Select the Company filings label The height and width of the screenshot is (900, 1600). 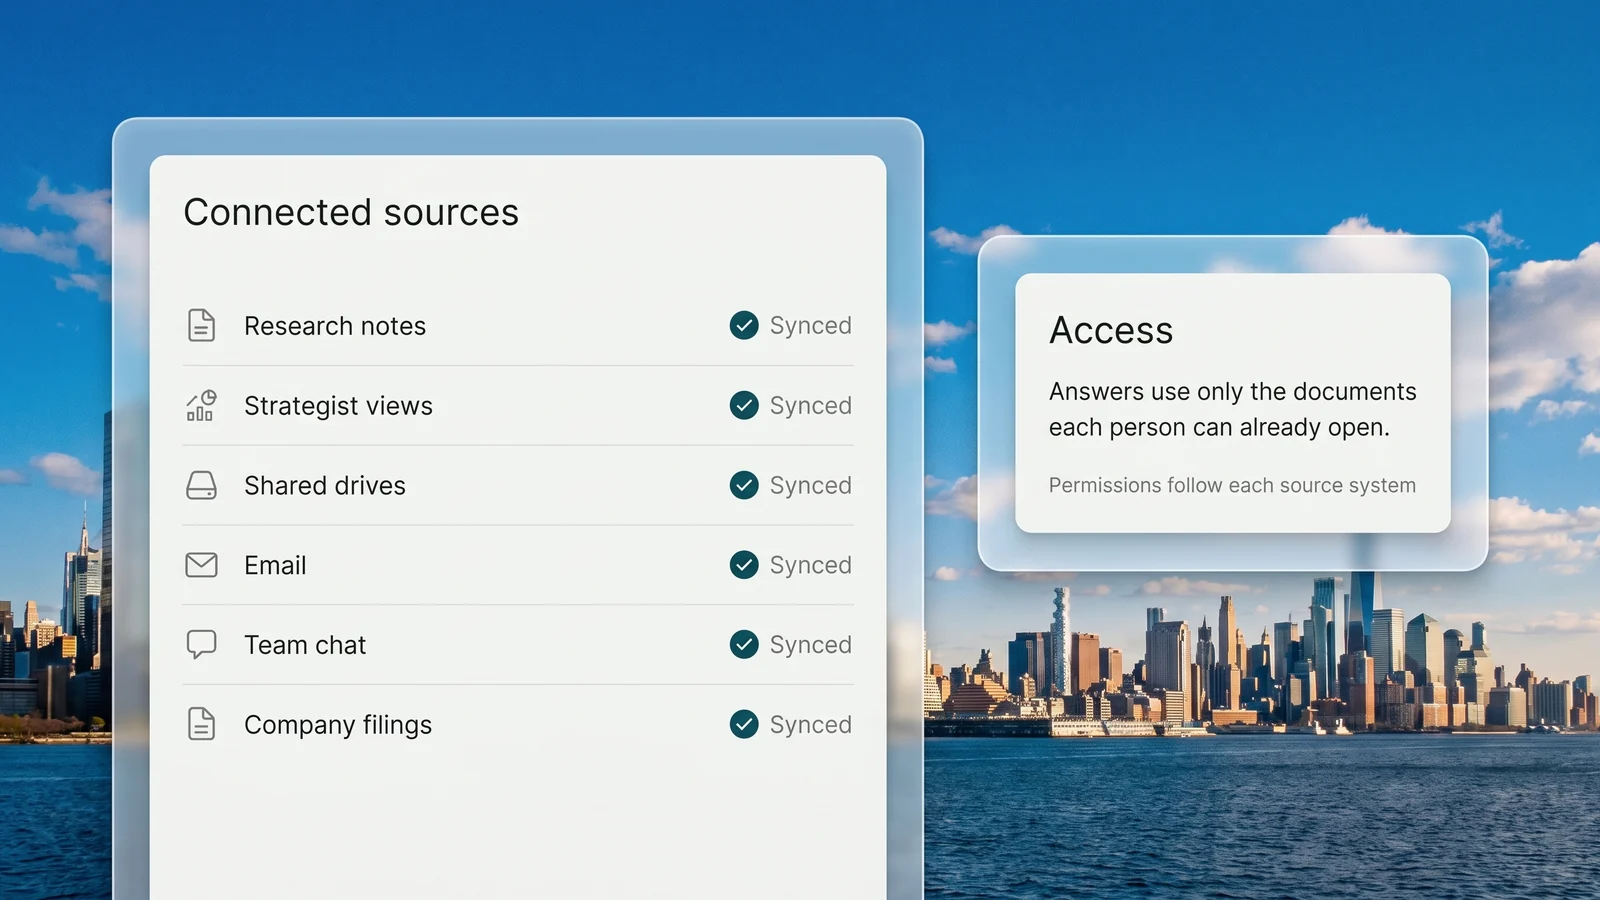tap(338, 725)
